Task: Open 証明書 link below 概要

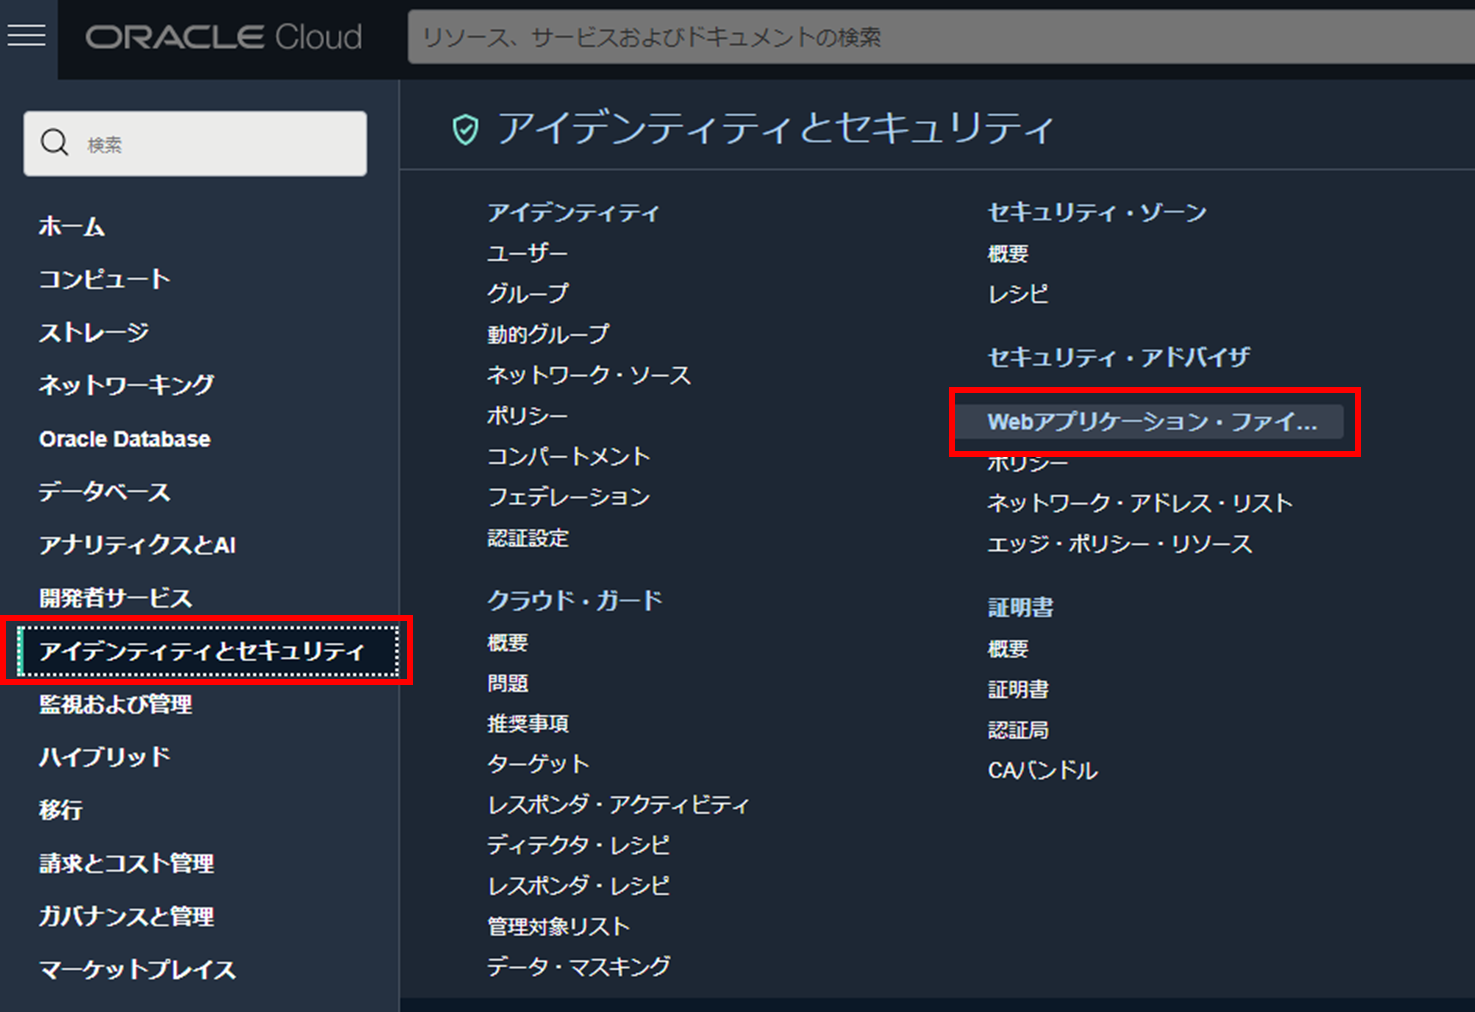Action: (x=1019, y=689)
